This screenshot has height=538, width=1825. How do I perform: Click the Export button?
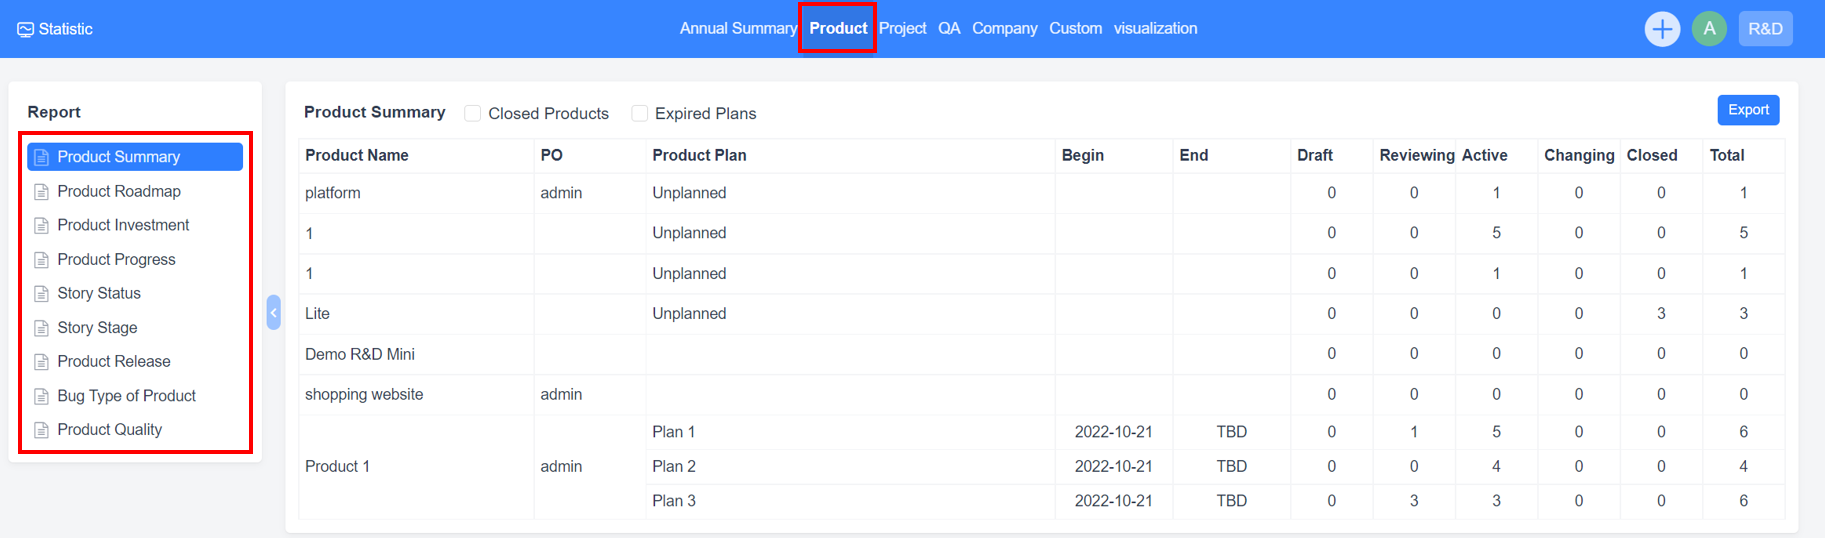click(x=1748, y=110)
